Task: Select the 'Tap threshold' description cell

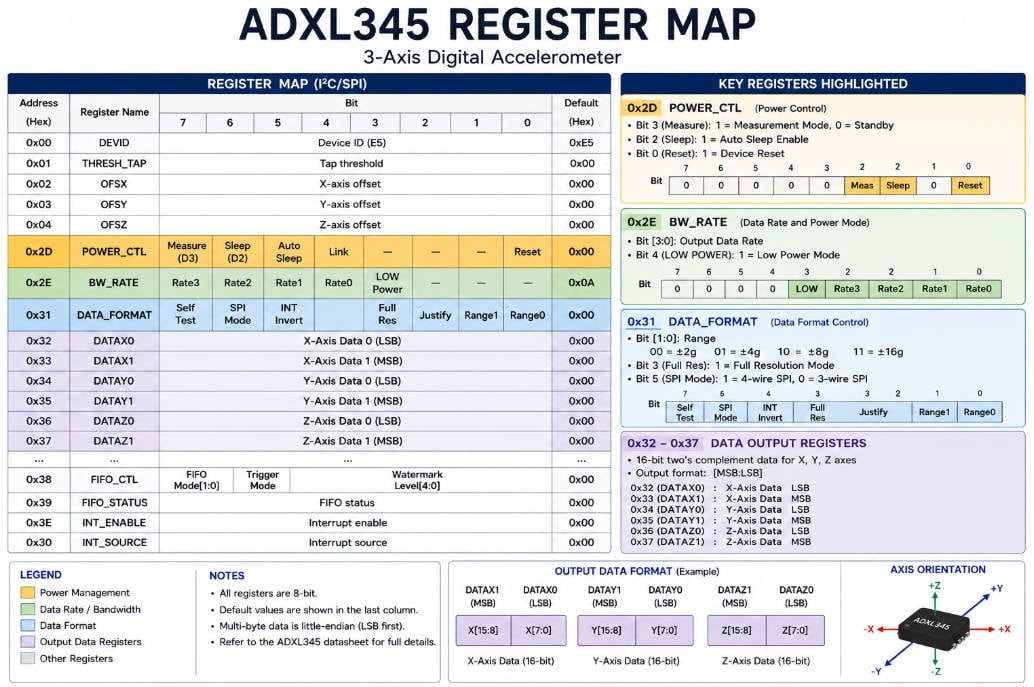Action: [x=355, y=163]
